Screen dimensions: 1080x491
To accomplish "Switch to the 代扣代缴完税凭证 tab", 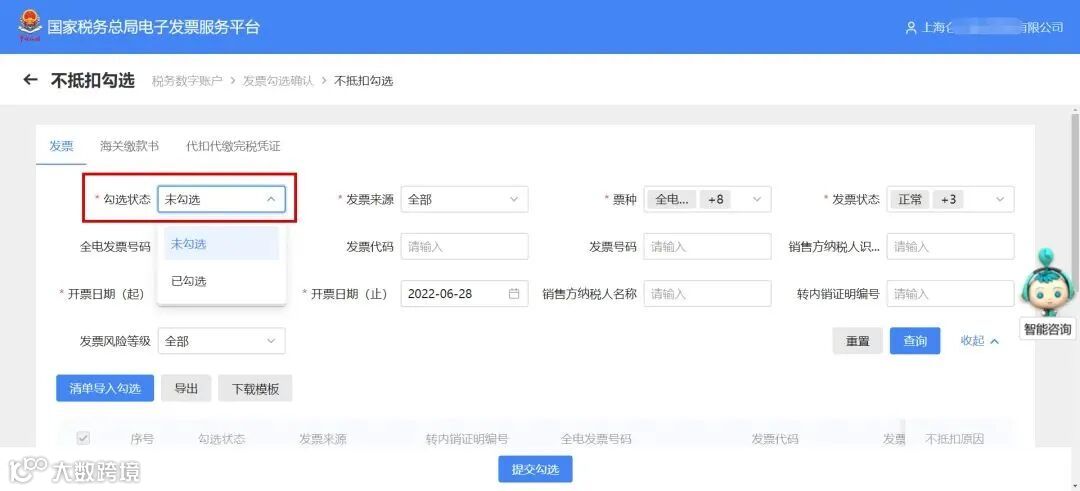I will pyautogui.click(x=233, y=146).
